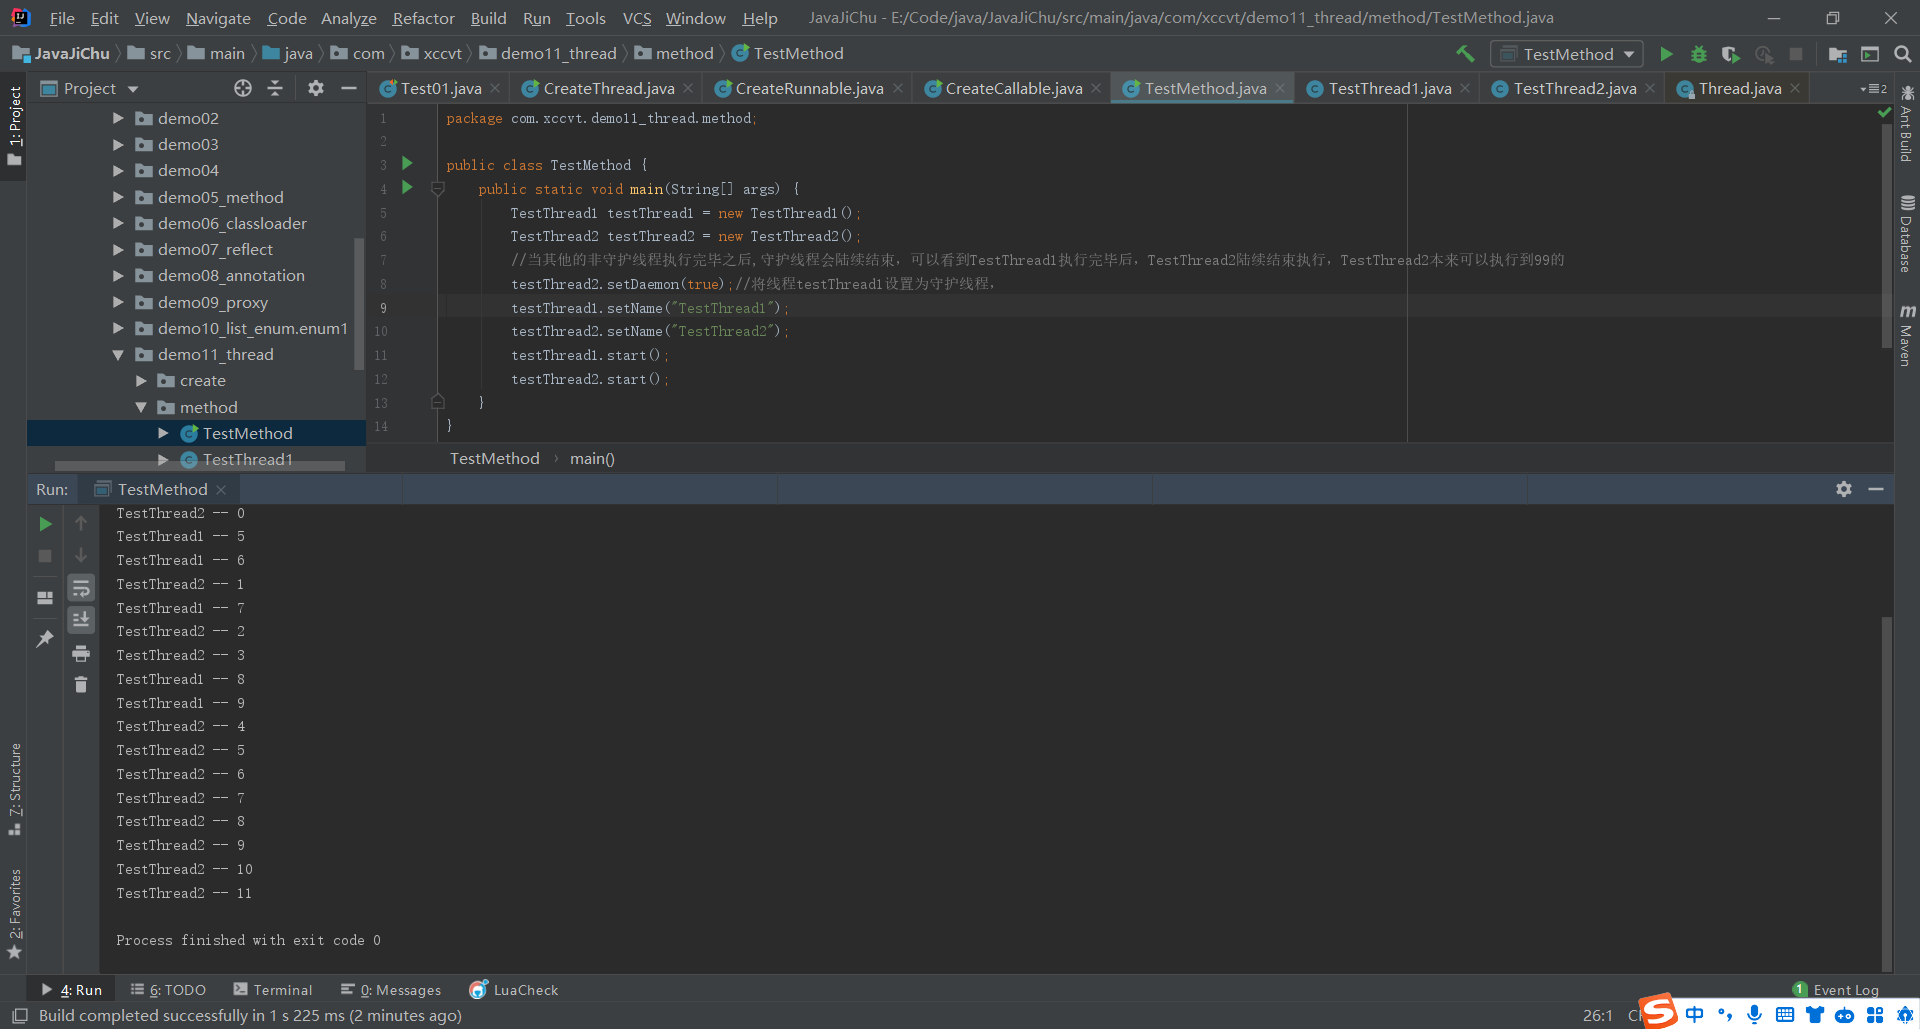Click the stop icon in Run panel
The height and width of the screenshot is (1029, 1920).
[x=45, y=556]
